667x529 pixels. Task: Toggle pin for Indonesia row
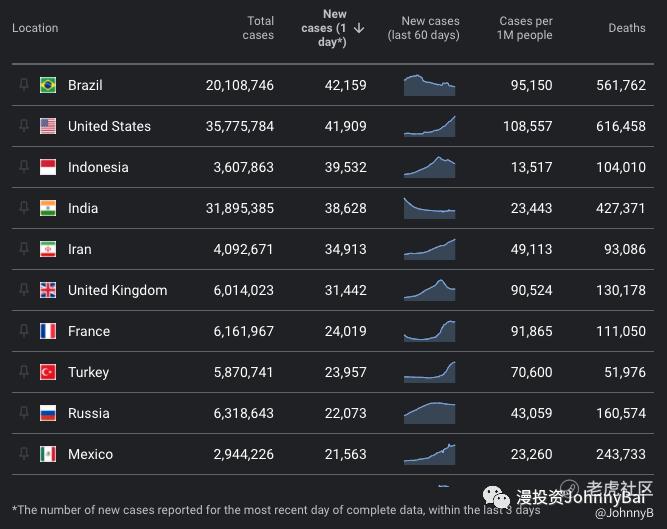(x=24, y=167)
